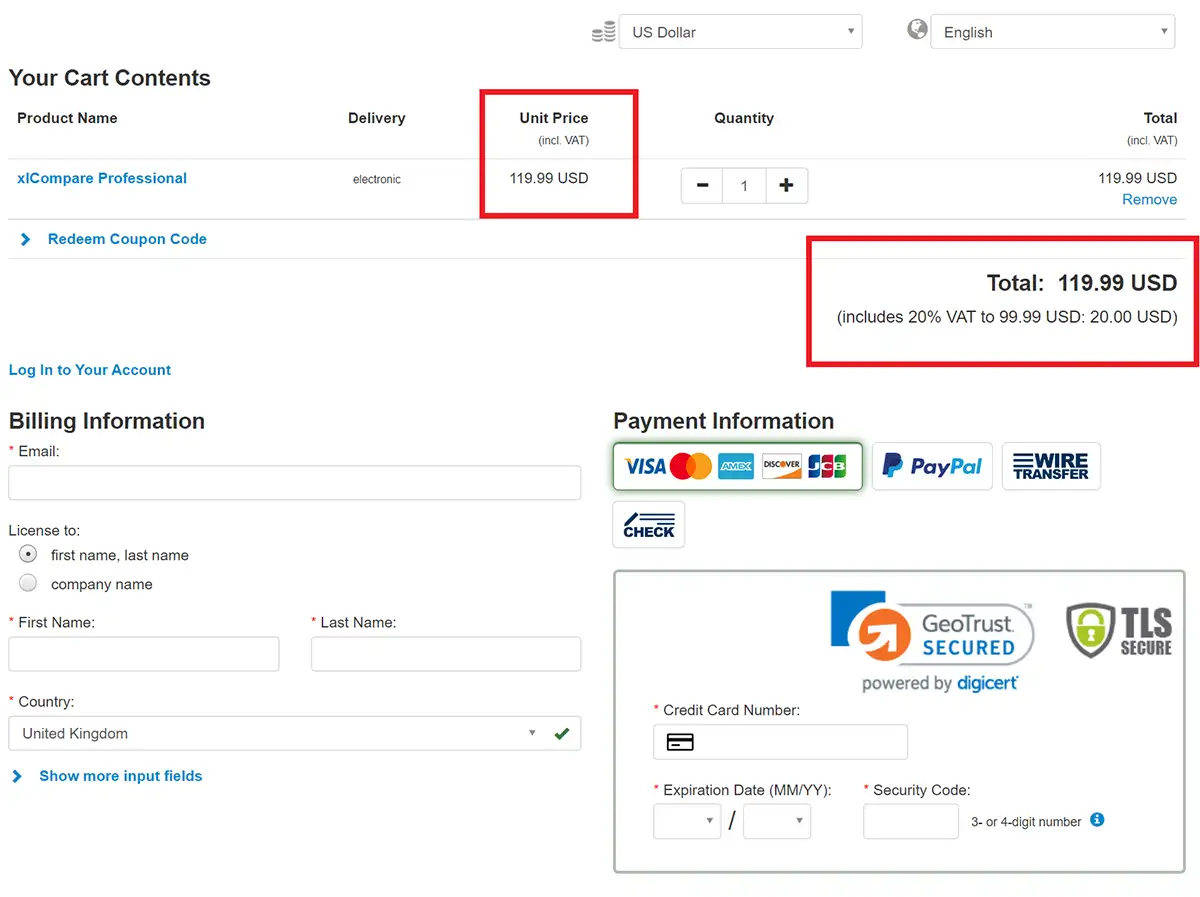Click the currency coins icon
The width and height of the screenshot is (1200, 897).
(x=603, y=32)
